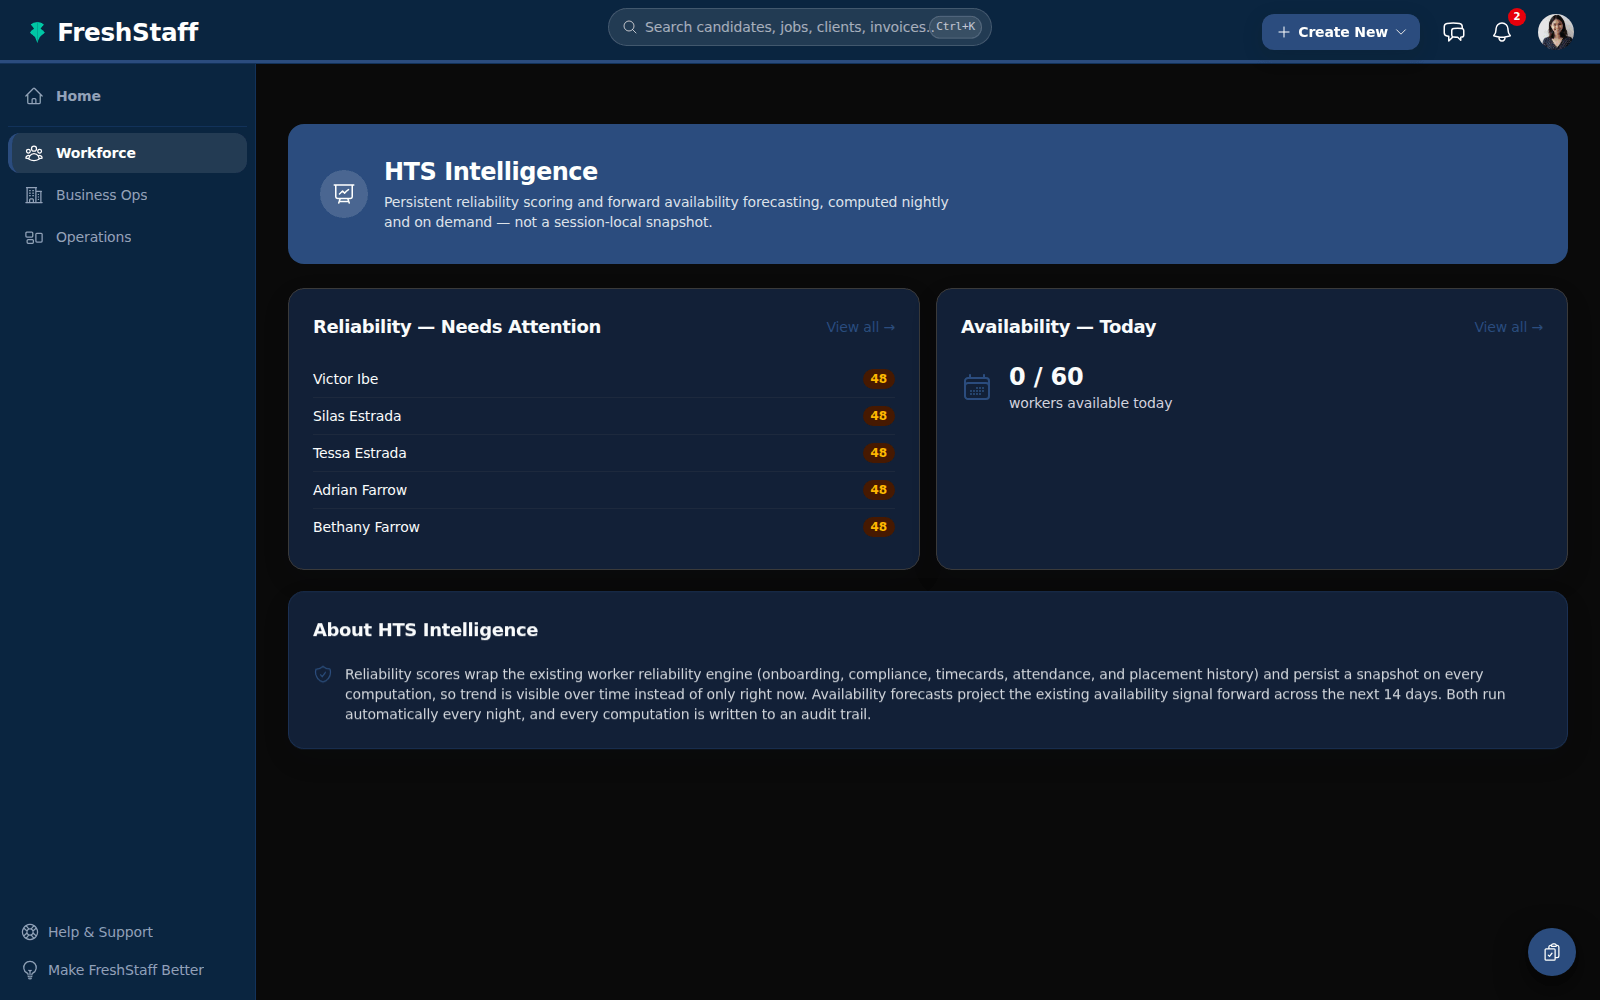Focus the global search field
Viewport: 1600px width, 1000px height.
click(800, 27)
